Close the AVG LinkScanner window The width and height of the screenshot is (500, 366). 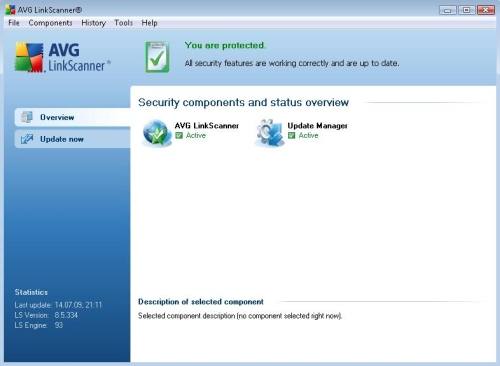pyautogui.click(x=486, y=10)
